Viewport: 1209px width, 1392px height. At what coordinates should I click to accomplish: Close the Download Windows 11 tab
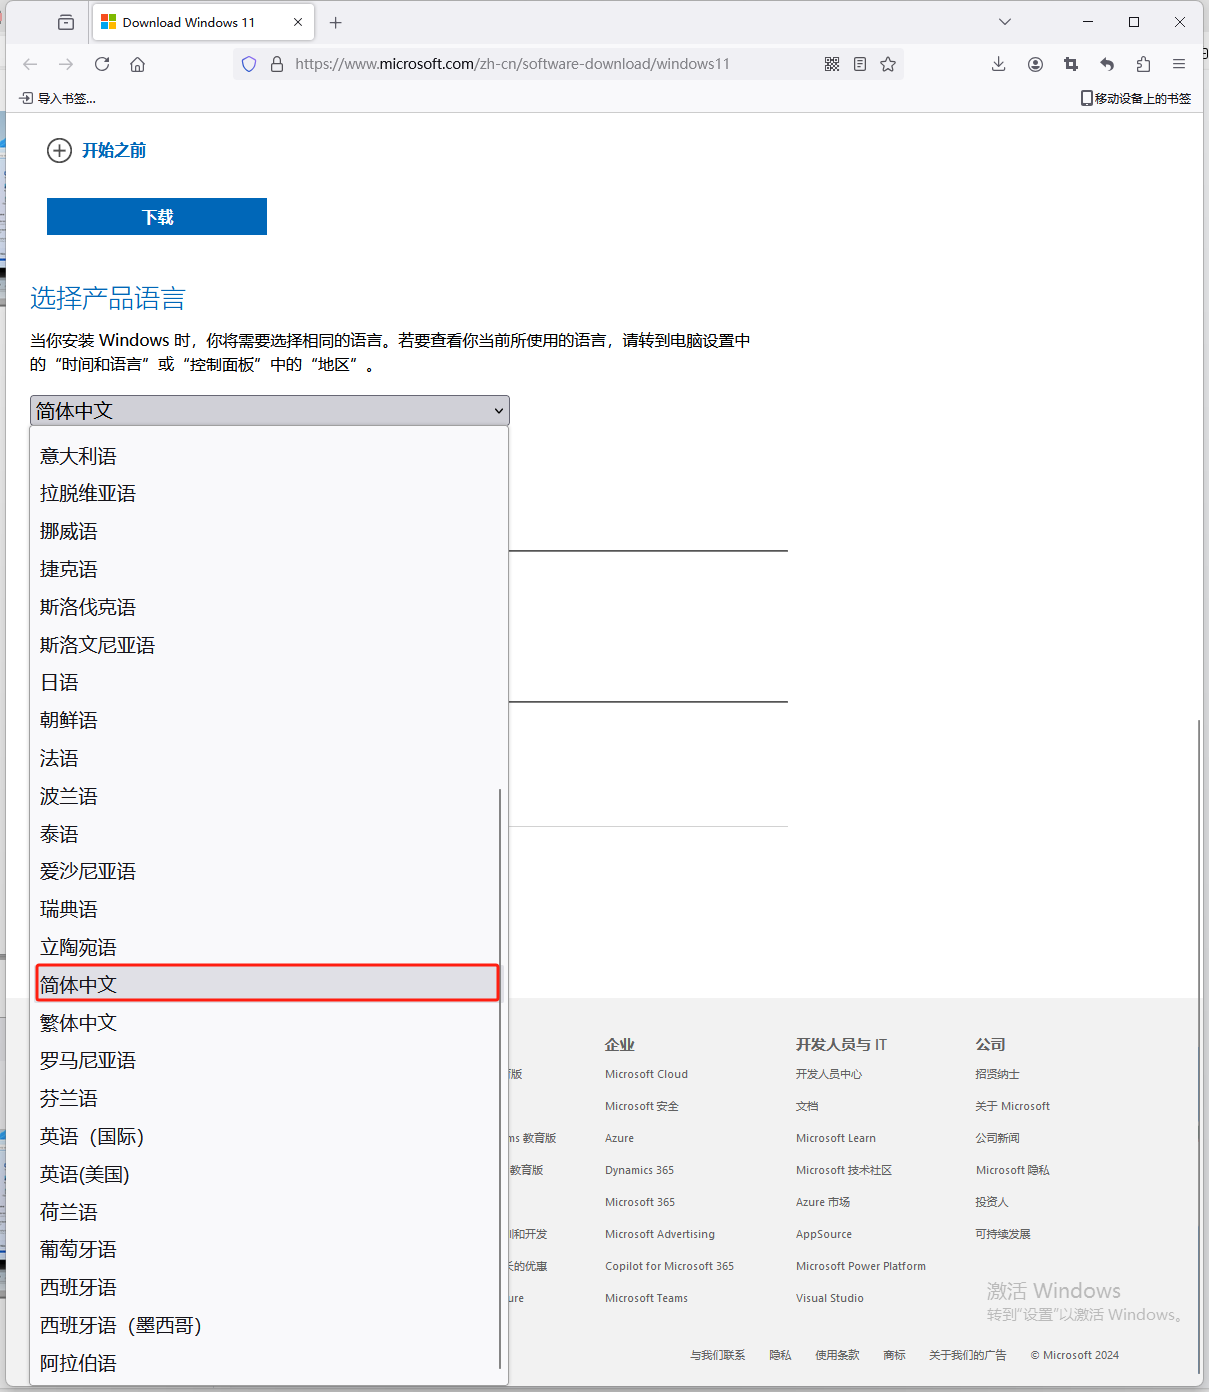pyautogui.click(x=298, y=22)
